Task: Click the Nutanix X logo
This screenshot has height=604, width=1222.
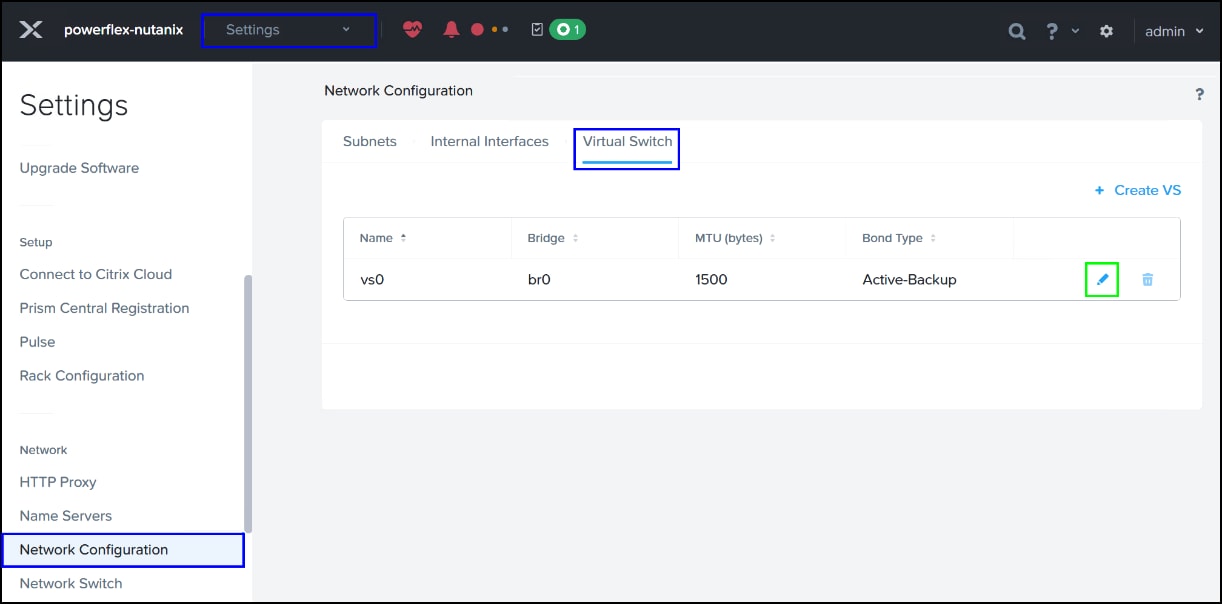Action: [31, 30]
